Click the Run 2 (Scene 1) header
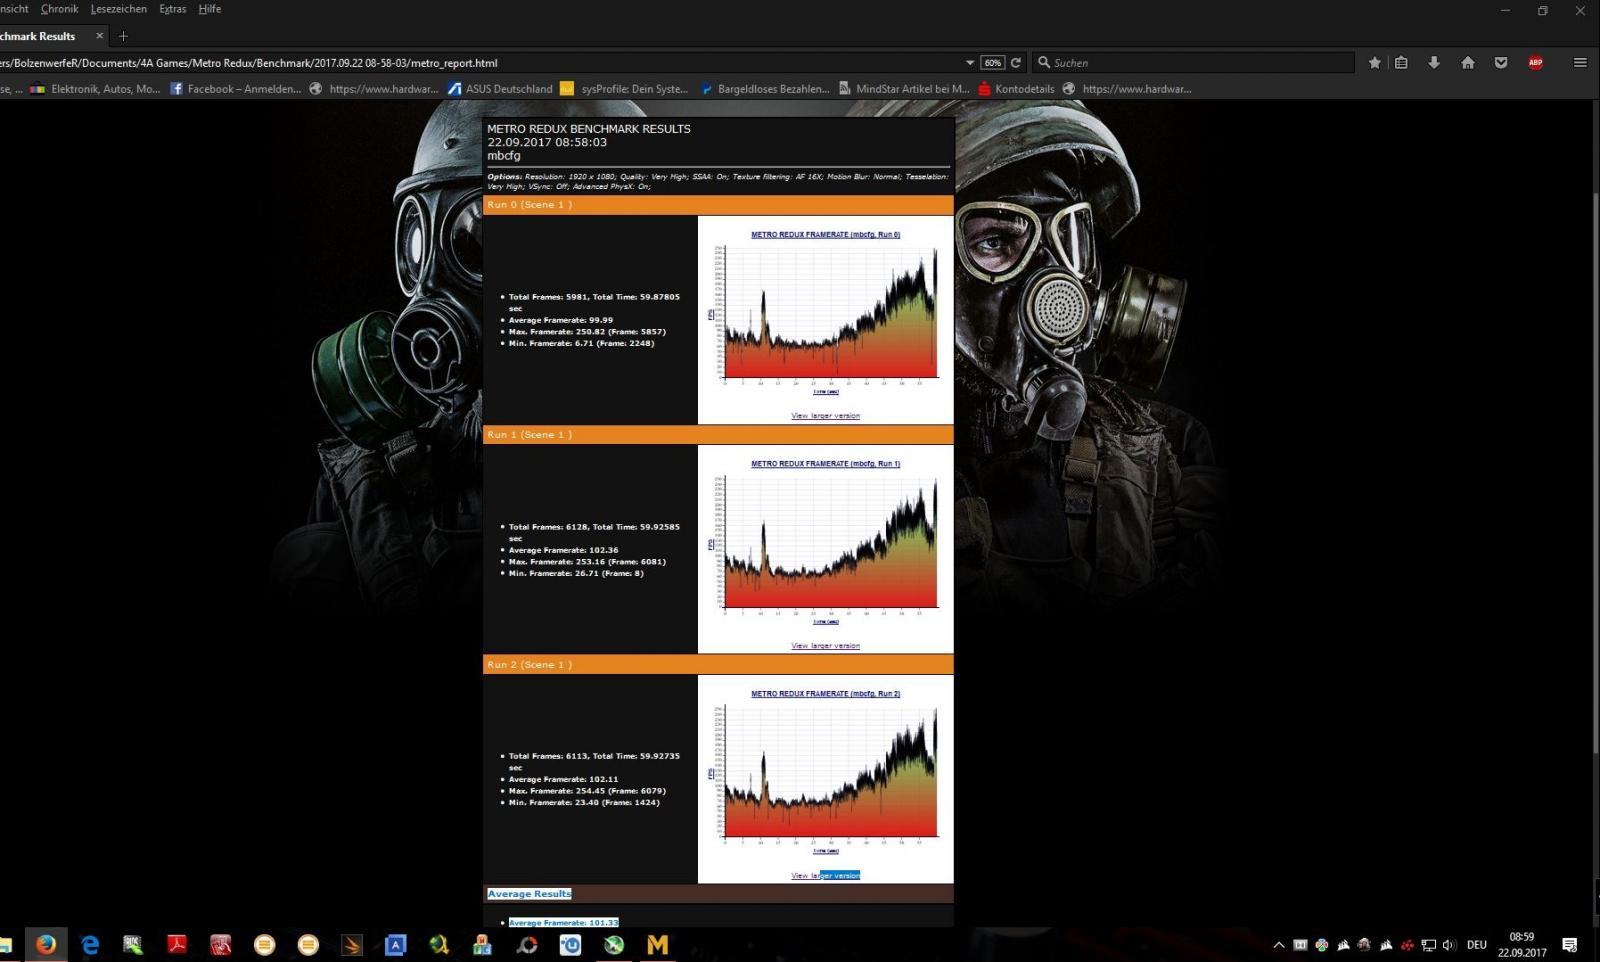 (718, 665)
